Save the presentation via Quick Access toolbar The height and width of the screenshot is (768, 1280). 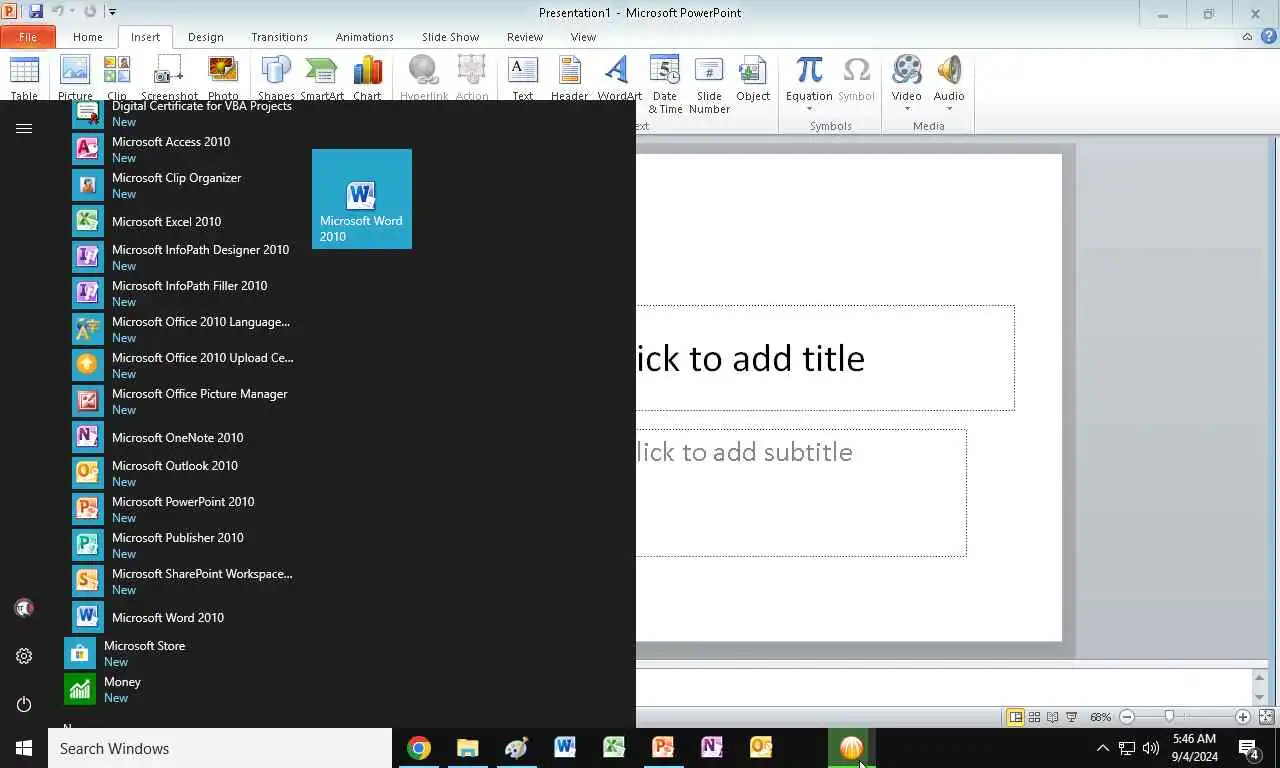pyautogui.click(x=36, y=12)
